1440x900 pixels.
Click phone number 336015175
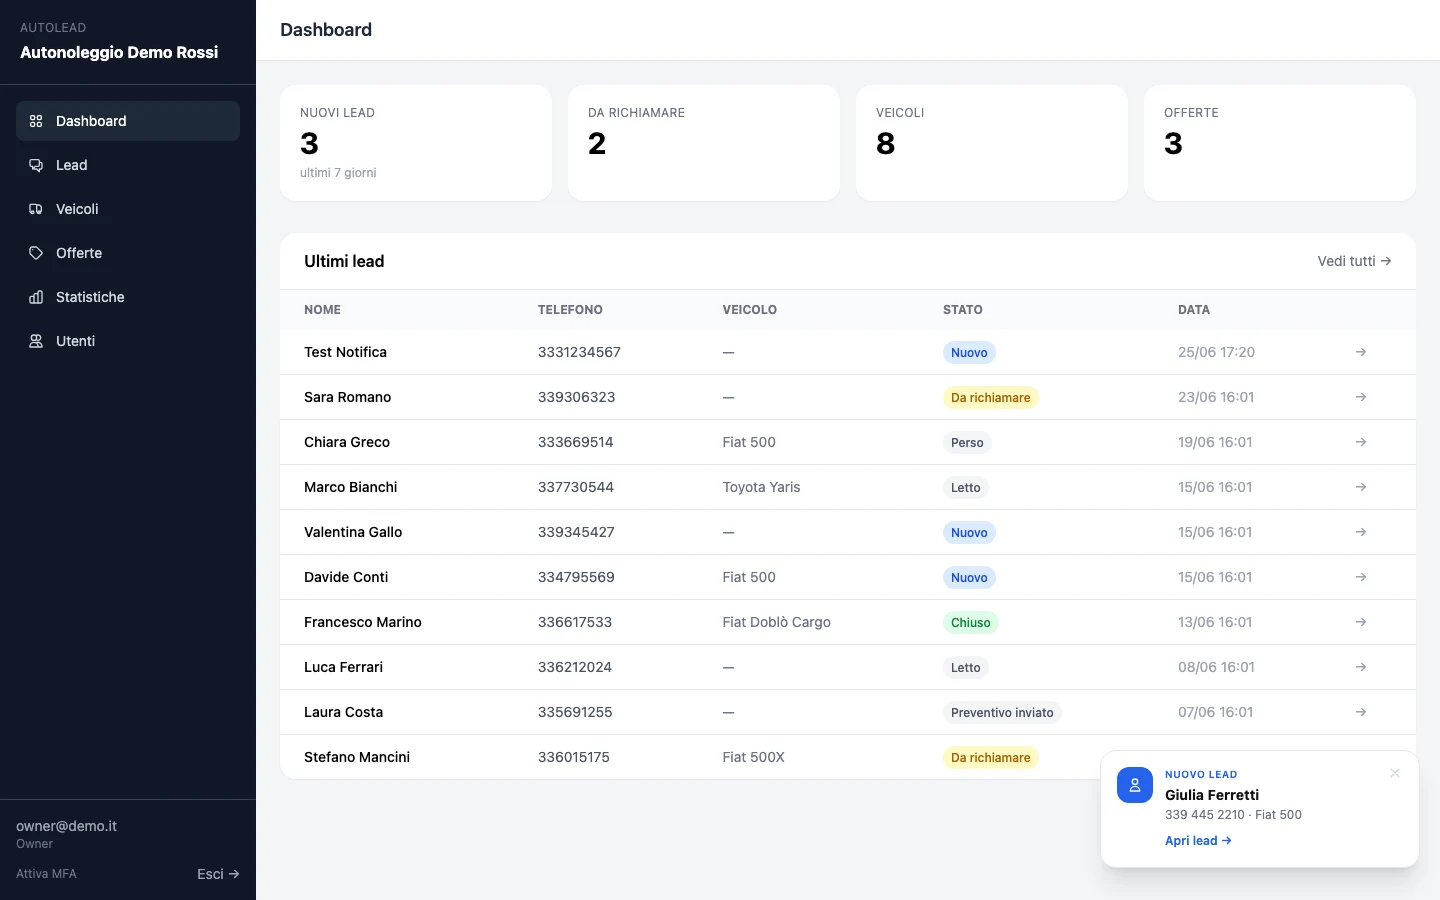tap(574, 757)
